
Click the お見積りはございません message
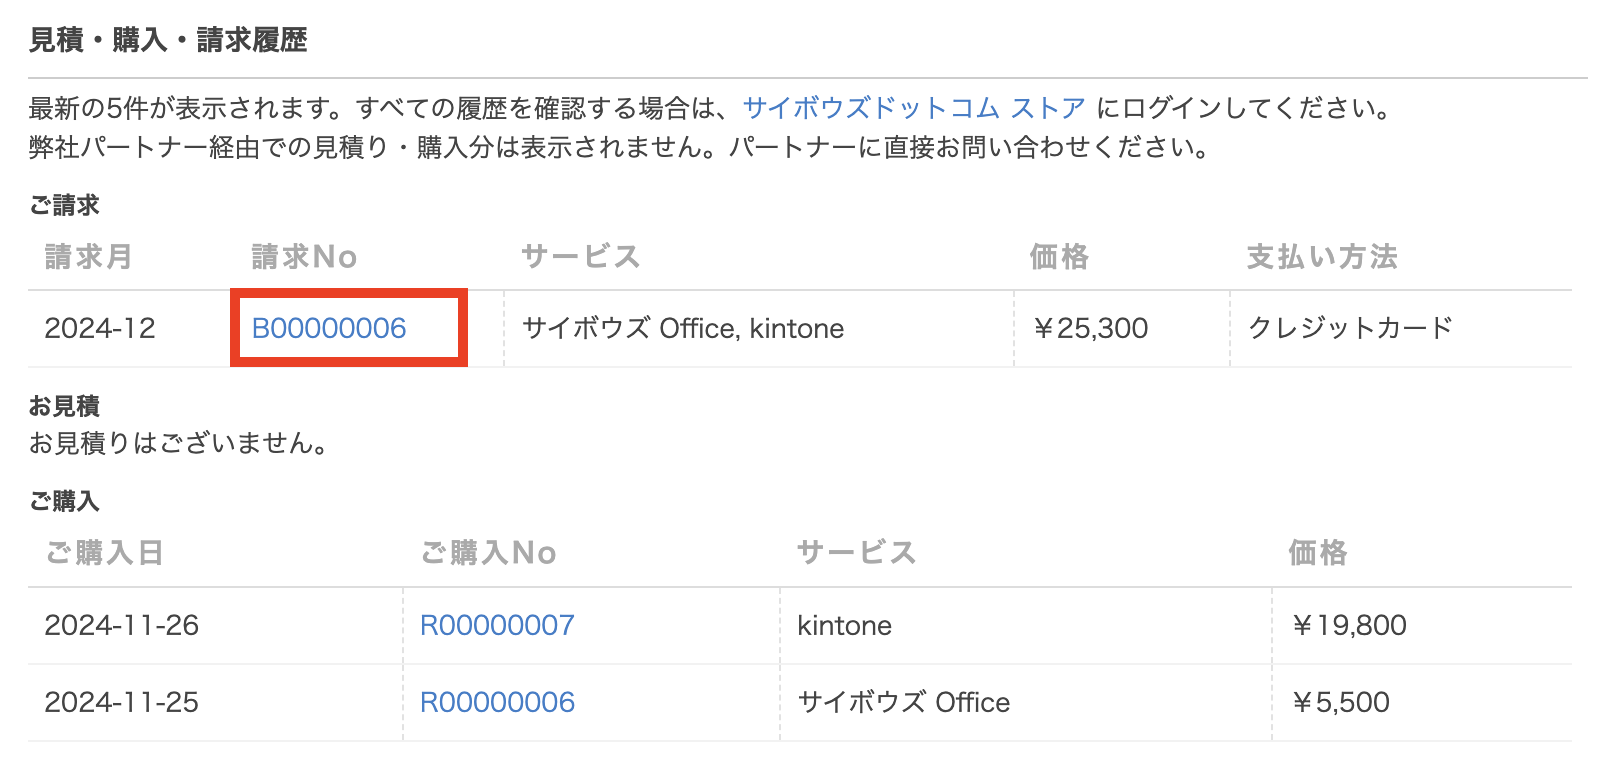[x=178, y=443]
